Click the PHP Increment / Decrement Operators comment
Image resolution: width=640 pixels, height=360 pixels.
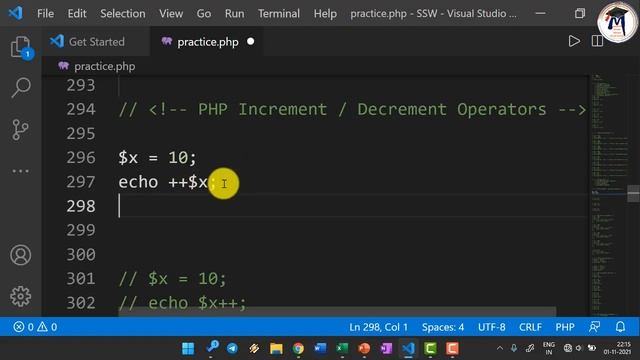click(x=352, y=109)
